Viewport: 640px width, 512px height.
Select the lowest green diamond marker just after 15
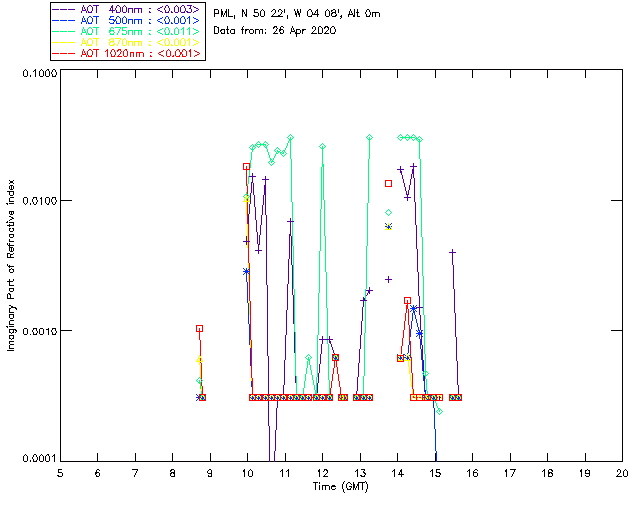click(439, 412)
